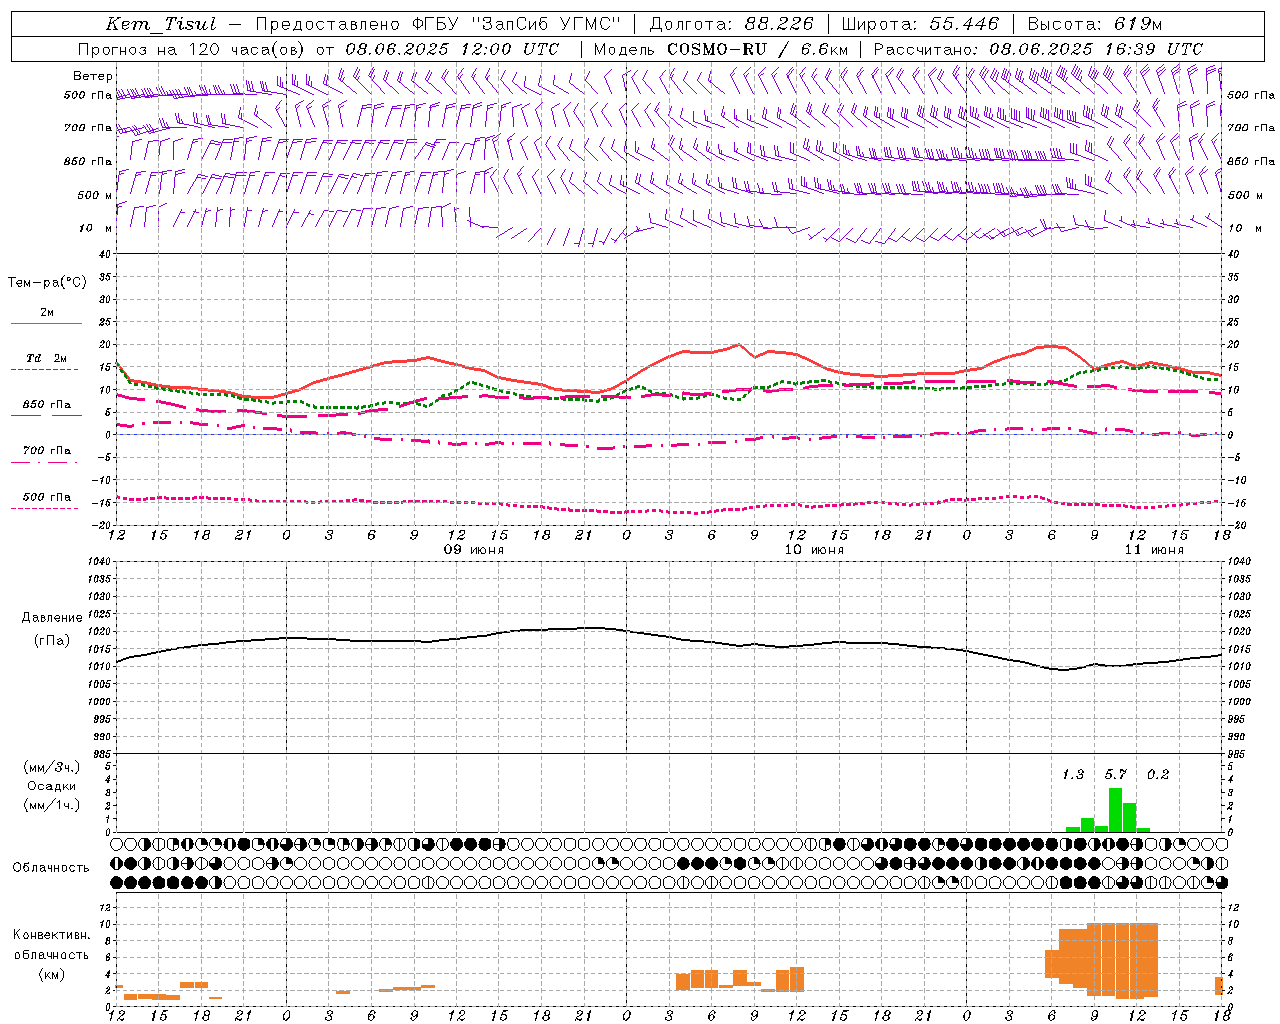Click the 3-hour precipitation total "1.3"

pos(1072,775)
